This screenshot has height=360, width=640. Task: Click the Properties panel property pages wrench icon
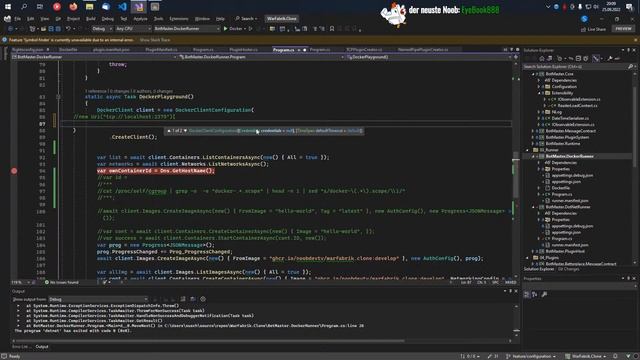point(544,294)
